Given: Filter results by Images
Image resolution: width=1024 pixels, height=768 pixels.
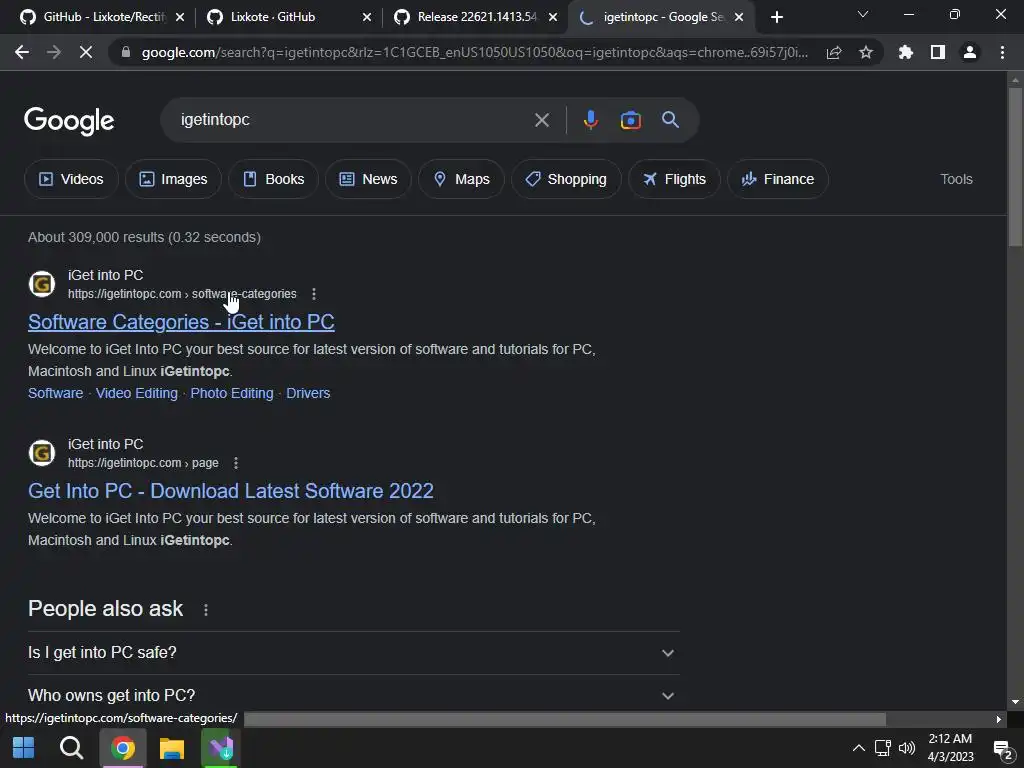Looking at the screenshot, I should tap(173, 179).
